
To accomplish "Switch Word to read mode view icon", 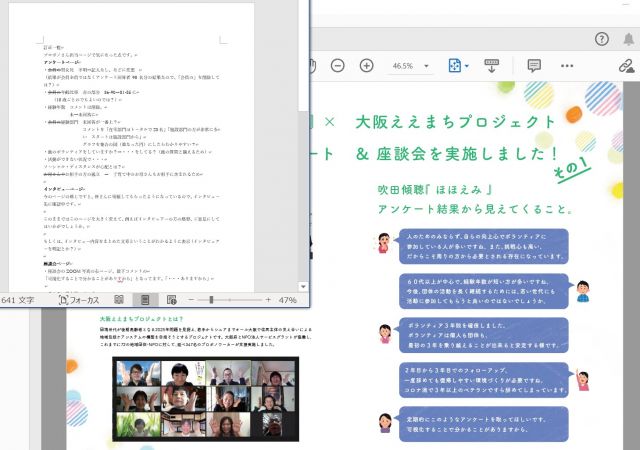I will pyautogui.click(x=119, y=300).
